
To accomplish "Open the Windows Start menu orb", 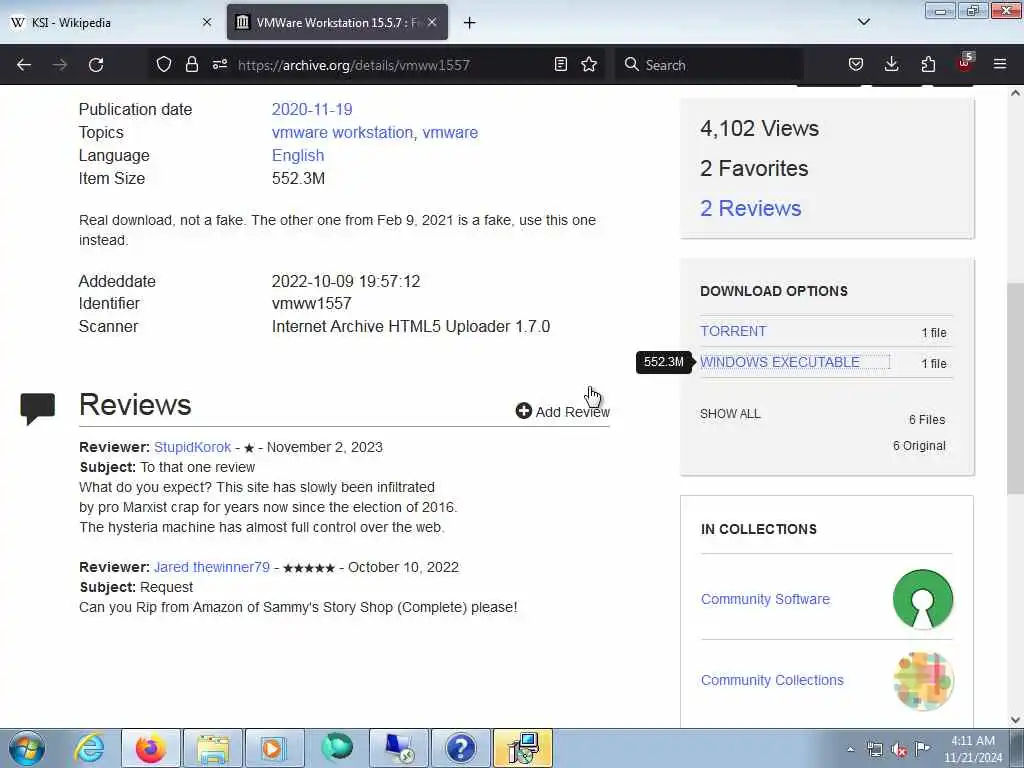I will [27, 748].
